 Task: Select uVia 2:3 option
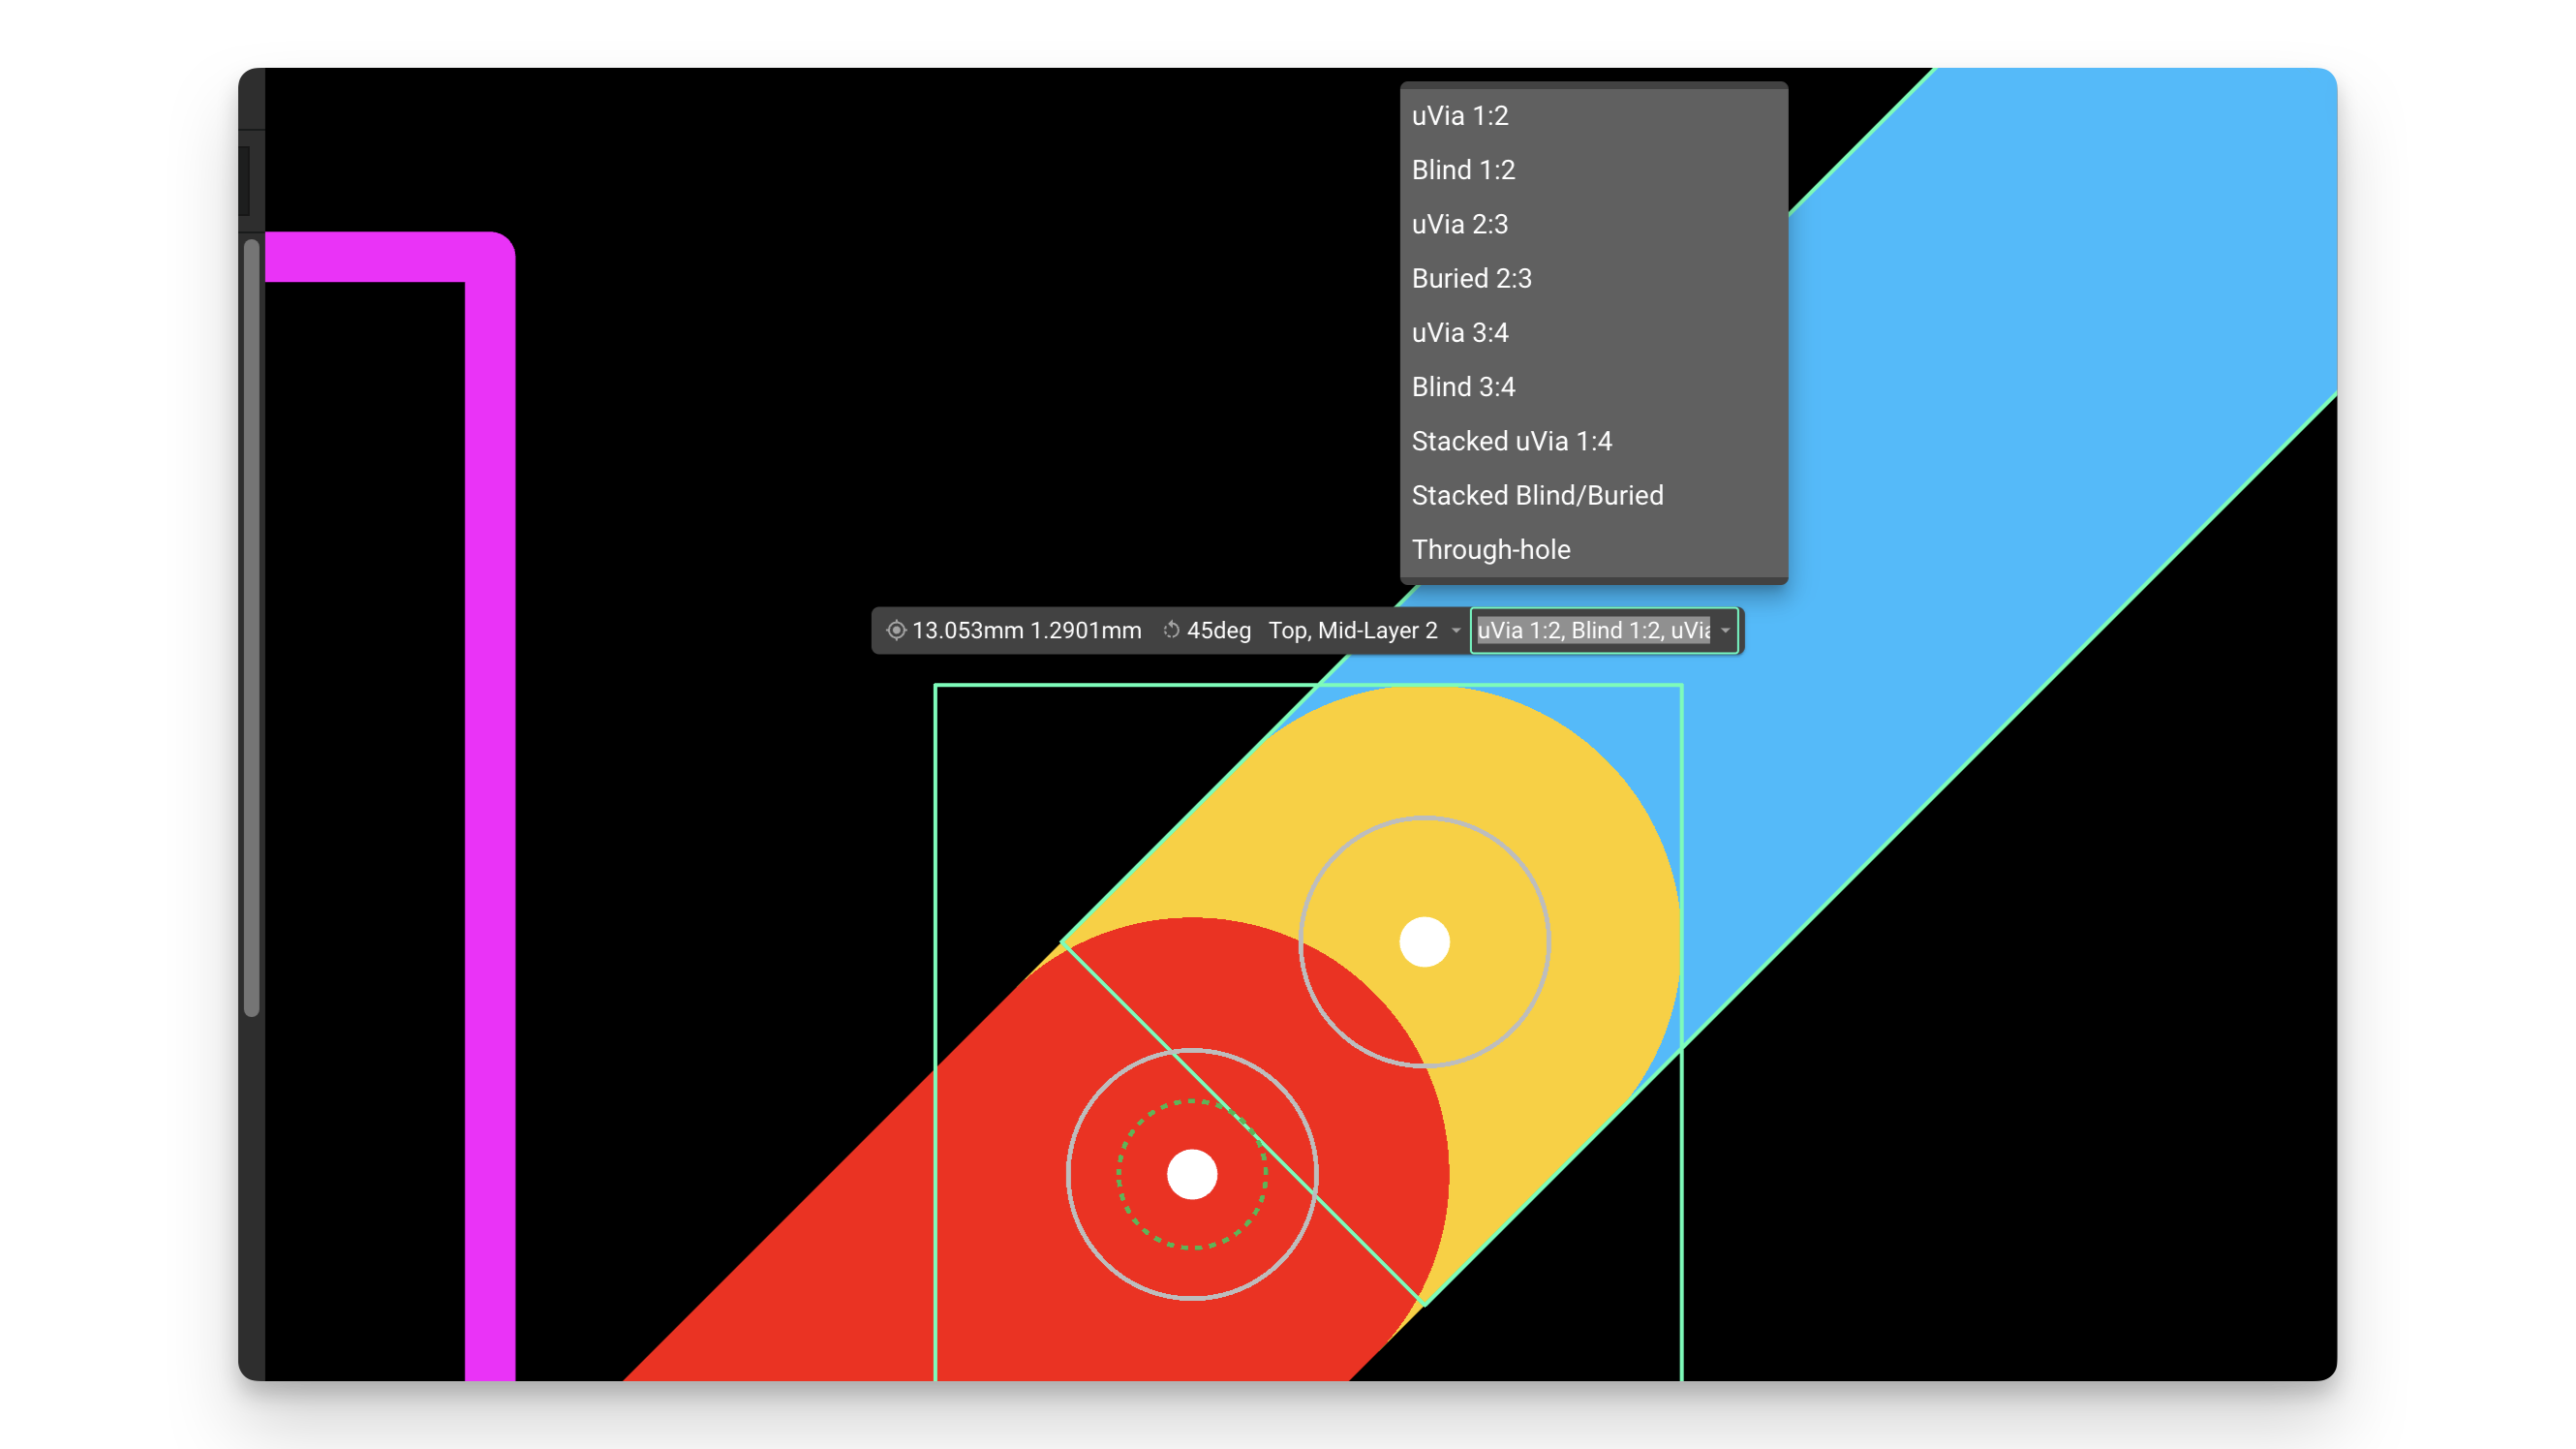(x=1593, y=224)
